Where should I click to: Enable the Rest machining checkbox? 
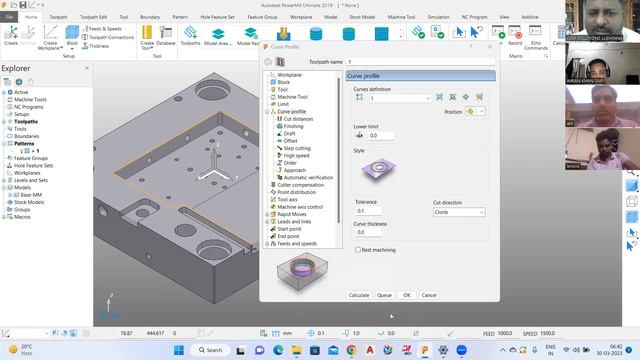click(358, 250)
